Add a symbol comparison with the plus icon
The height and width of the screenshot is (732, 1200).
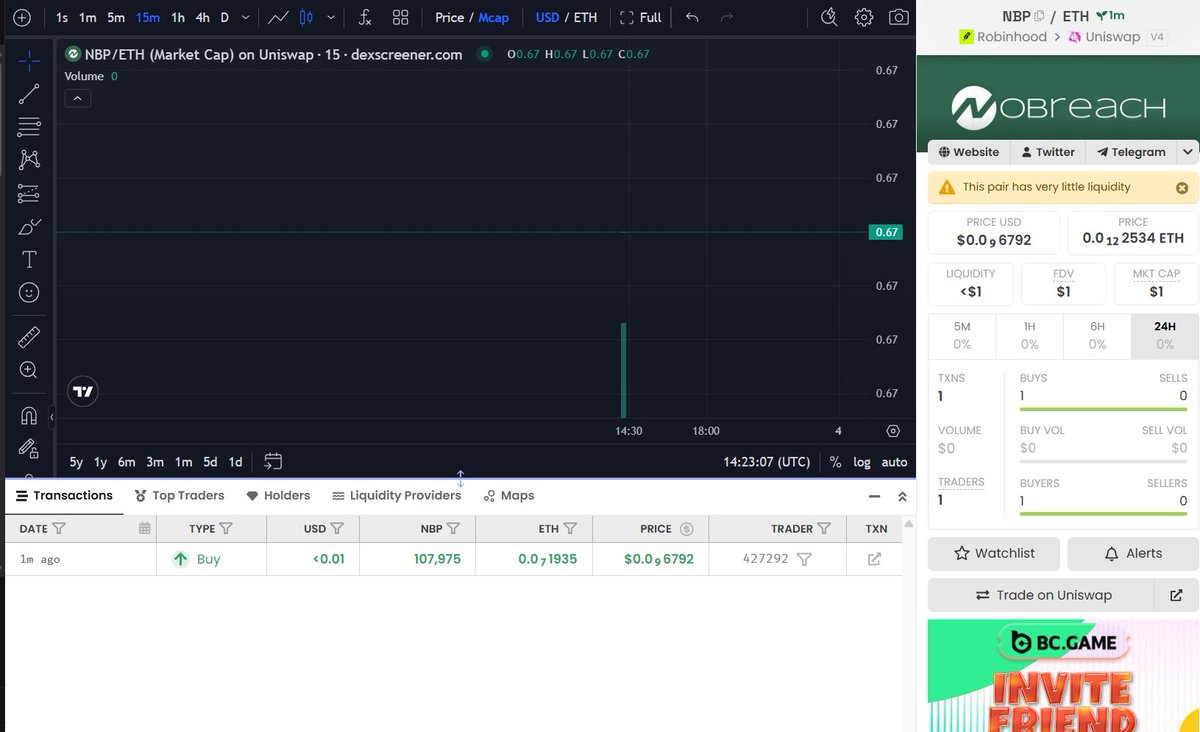22,17
